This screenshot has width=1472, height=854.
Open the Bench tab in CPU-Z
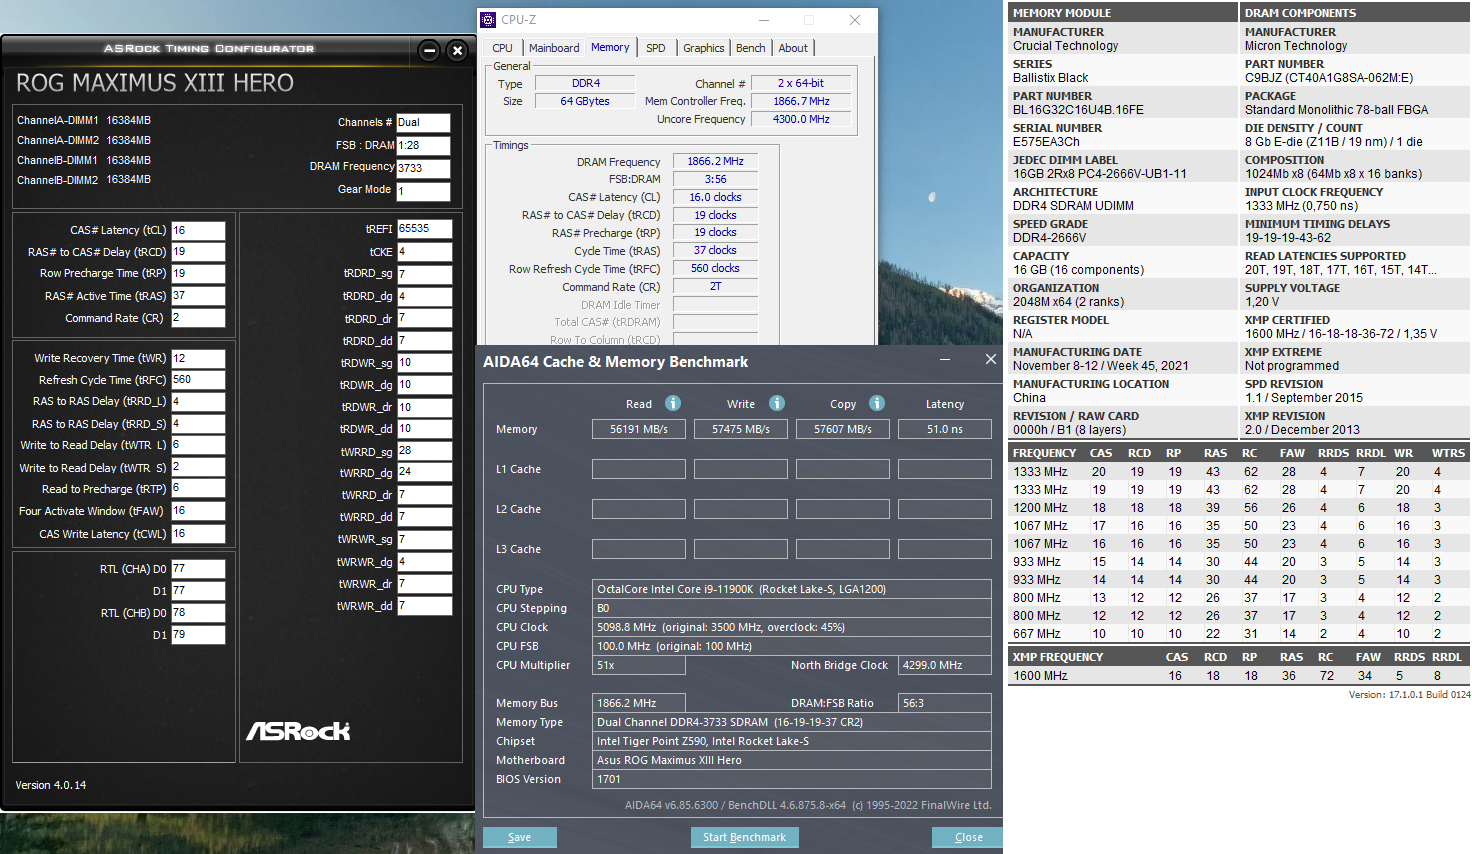[x=751, y=48]
